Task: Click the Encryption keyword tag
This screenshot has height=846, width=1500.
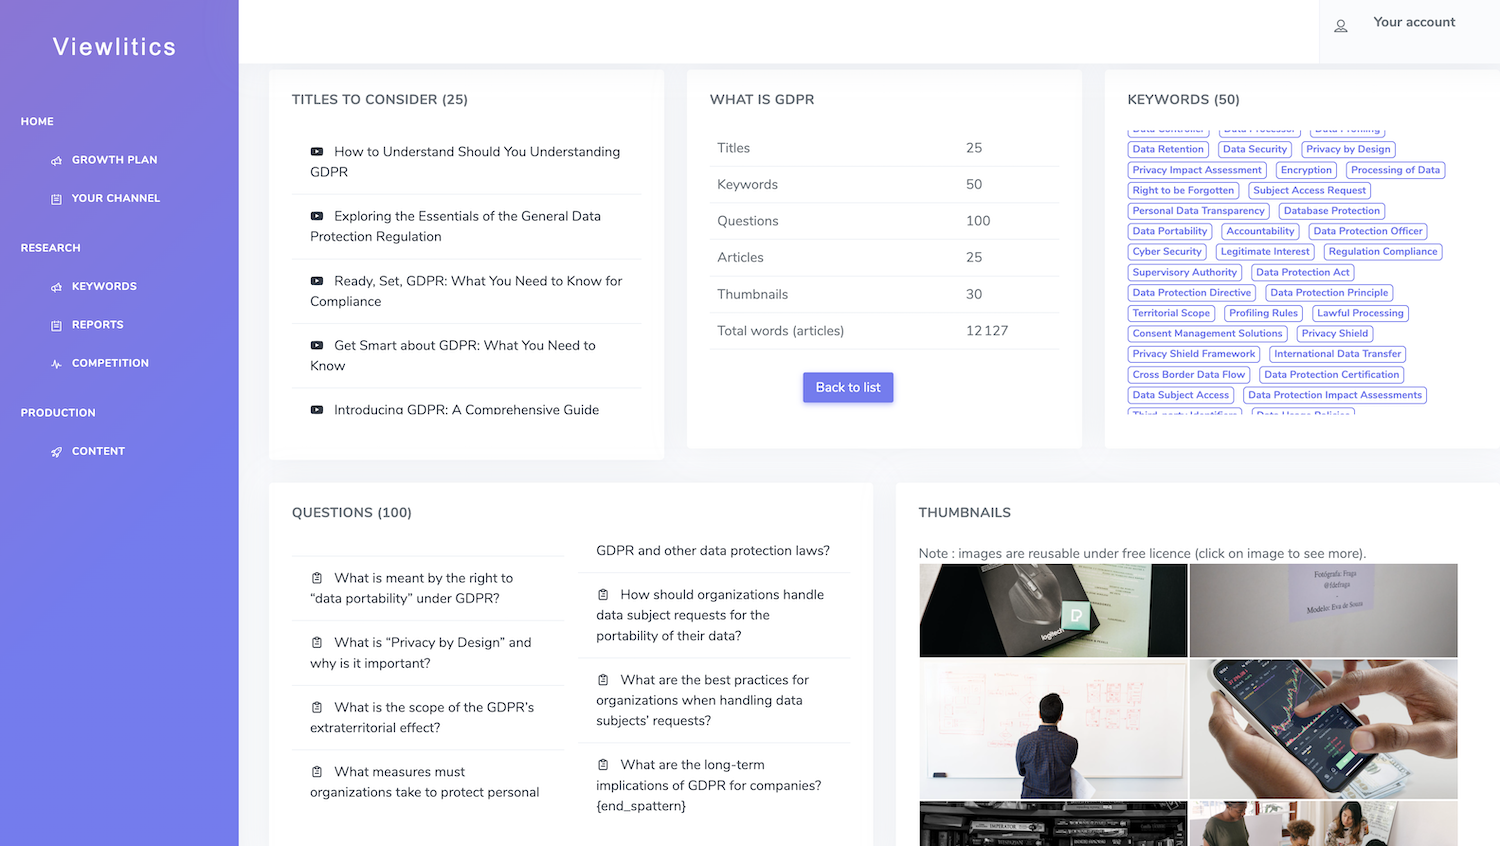Action: (1306, 170)
